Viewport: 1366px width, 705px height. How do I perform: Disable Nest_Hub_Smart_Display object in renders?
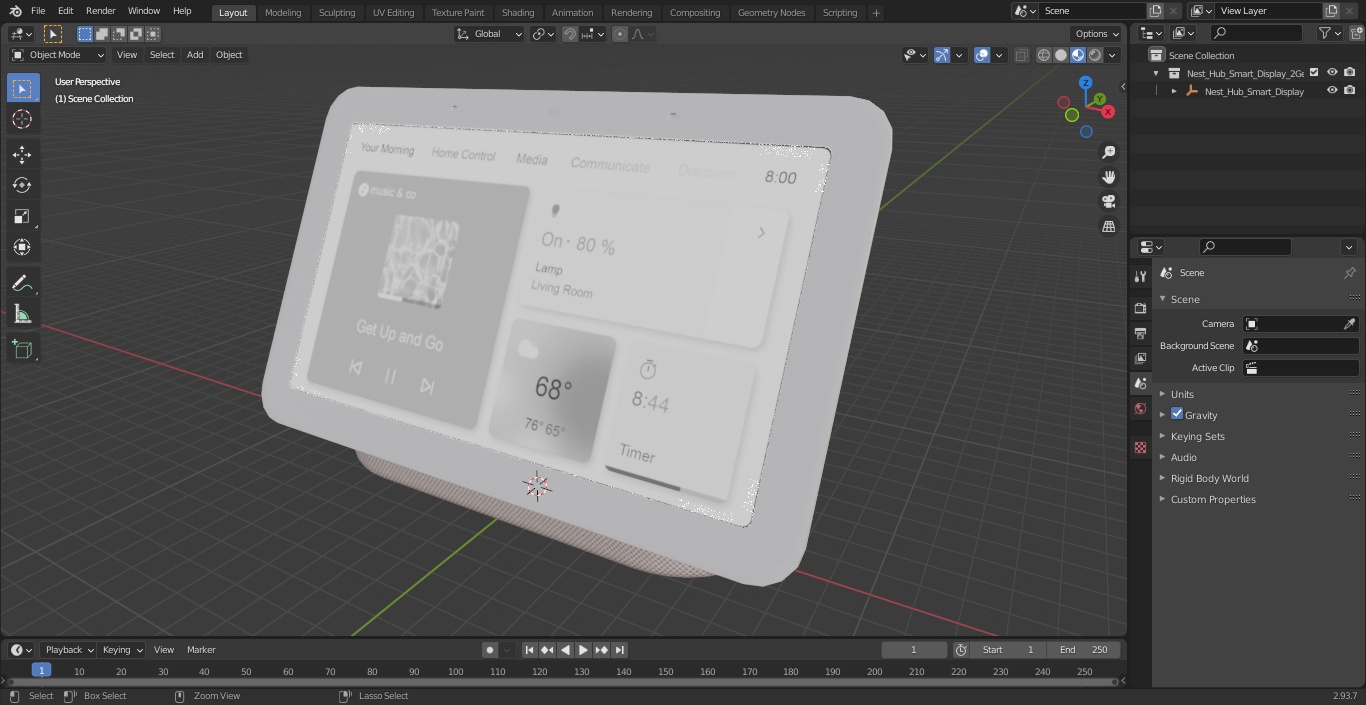click(1350, 90)
